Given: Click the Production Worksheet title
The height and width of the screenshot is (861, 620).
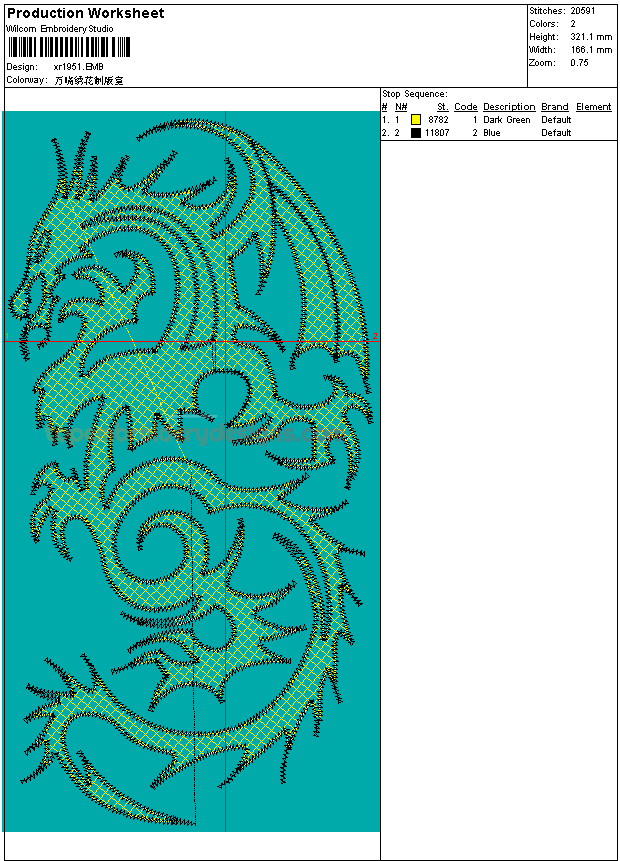Looking at the screenshot, I should [x=85, y=13].
